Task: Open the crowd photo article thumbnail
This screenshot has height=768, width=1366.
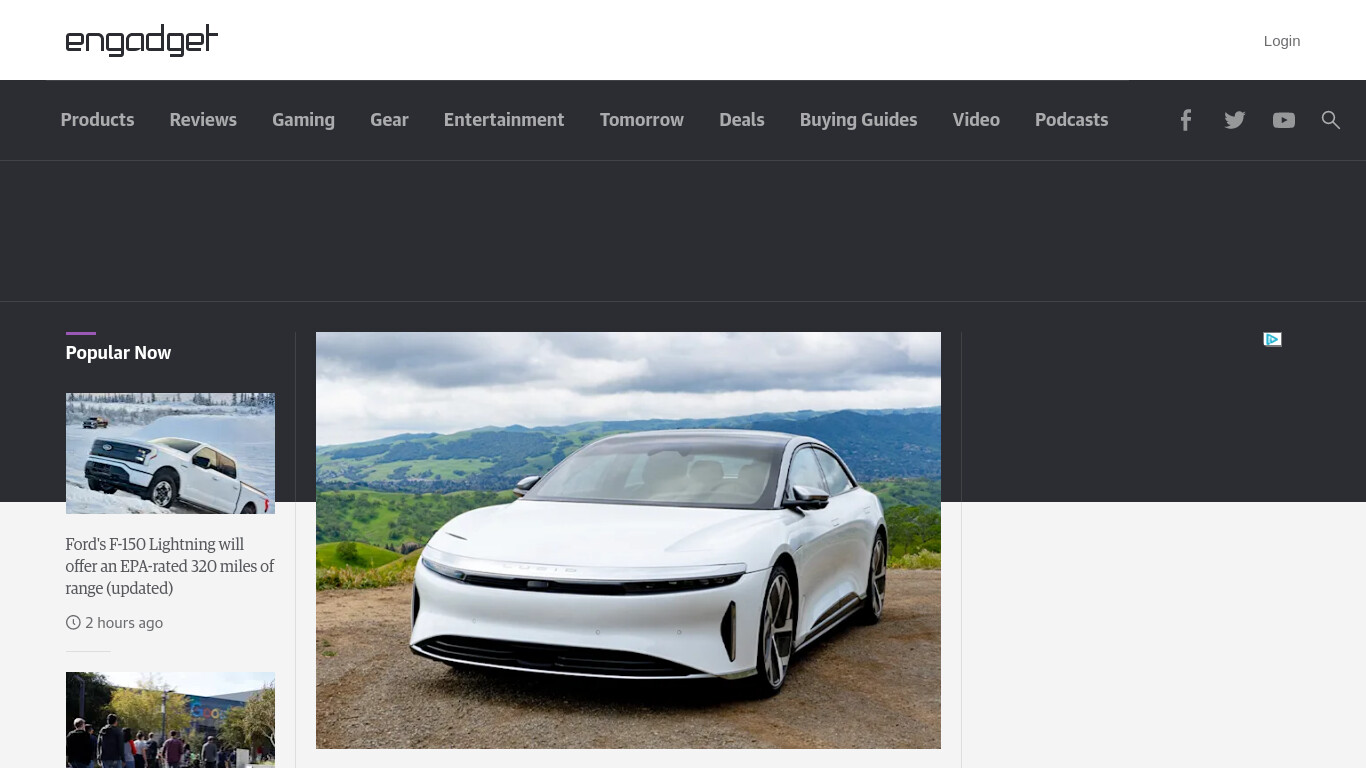Action: tap(170, 720)
